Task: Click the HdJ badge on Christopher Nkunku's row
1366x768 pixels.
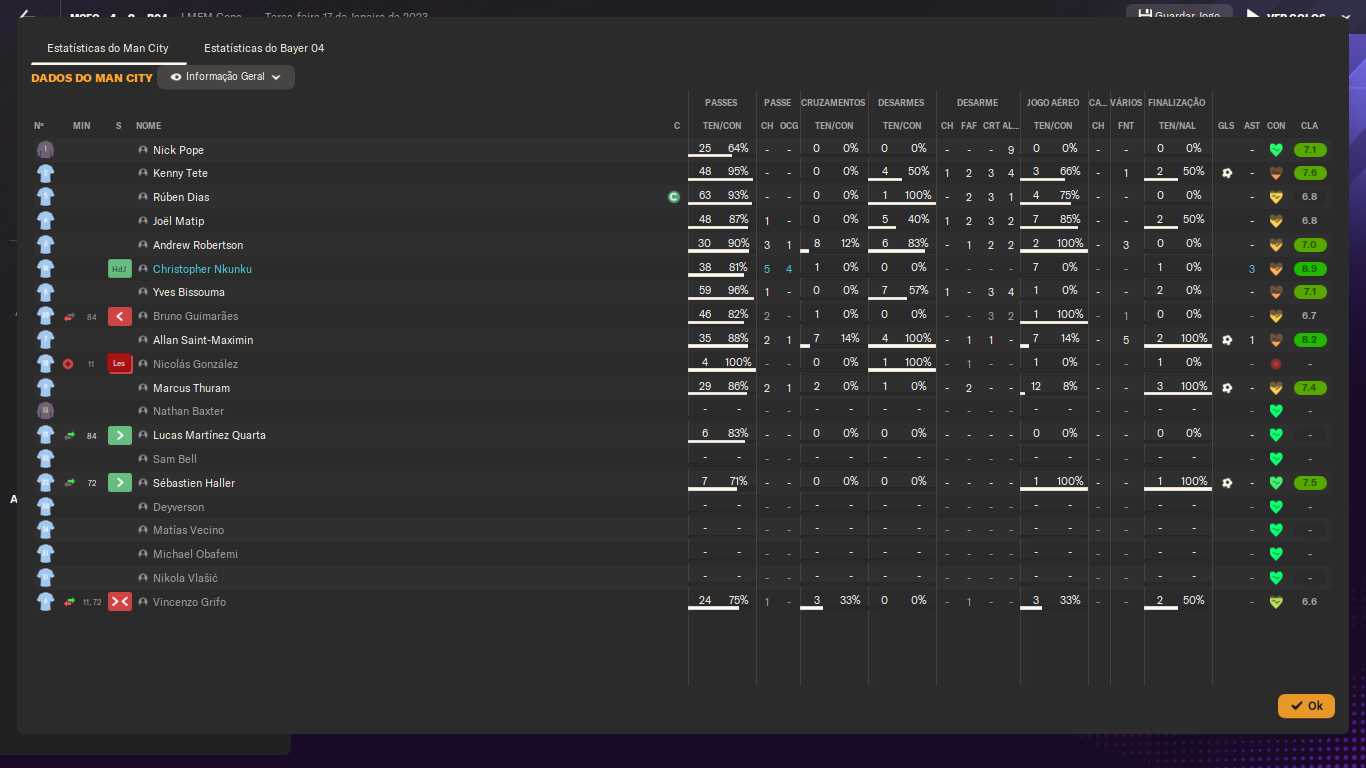Action: (x=120, y=269)
